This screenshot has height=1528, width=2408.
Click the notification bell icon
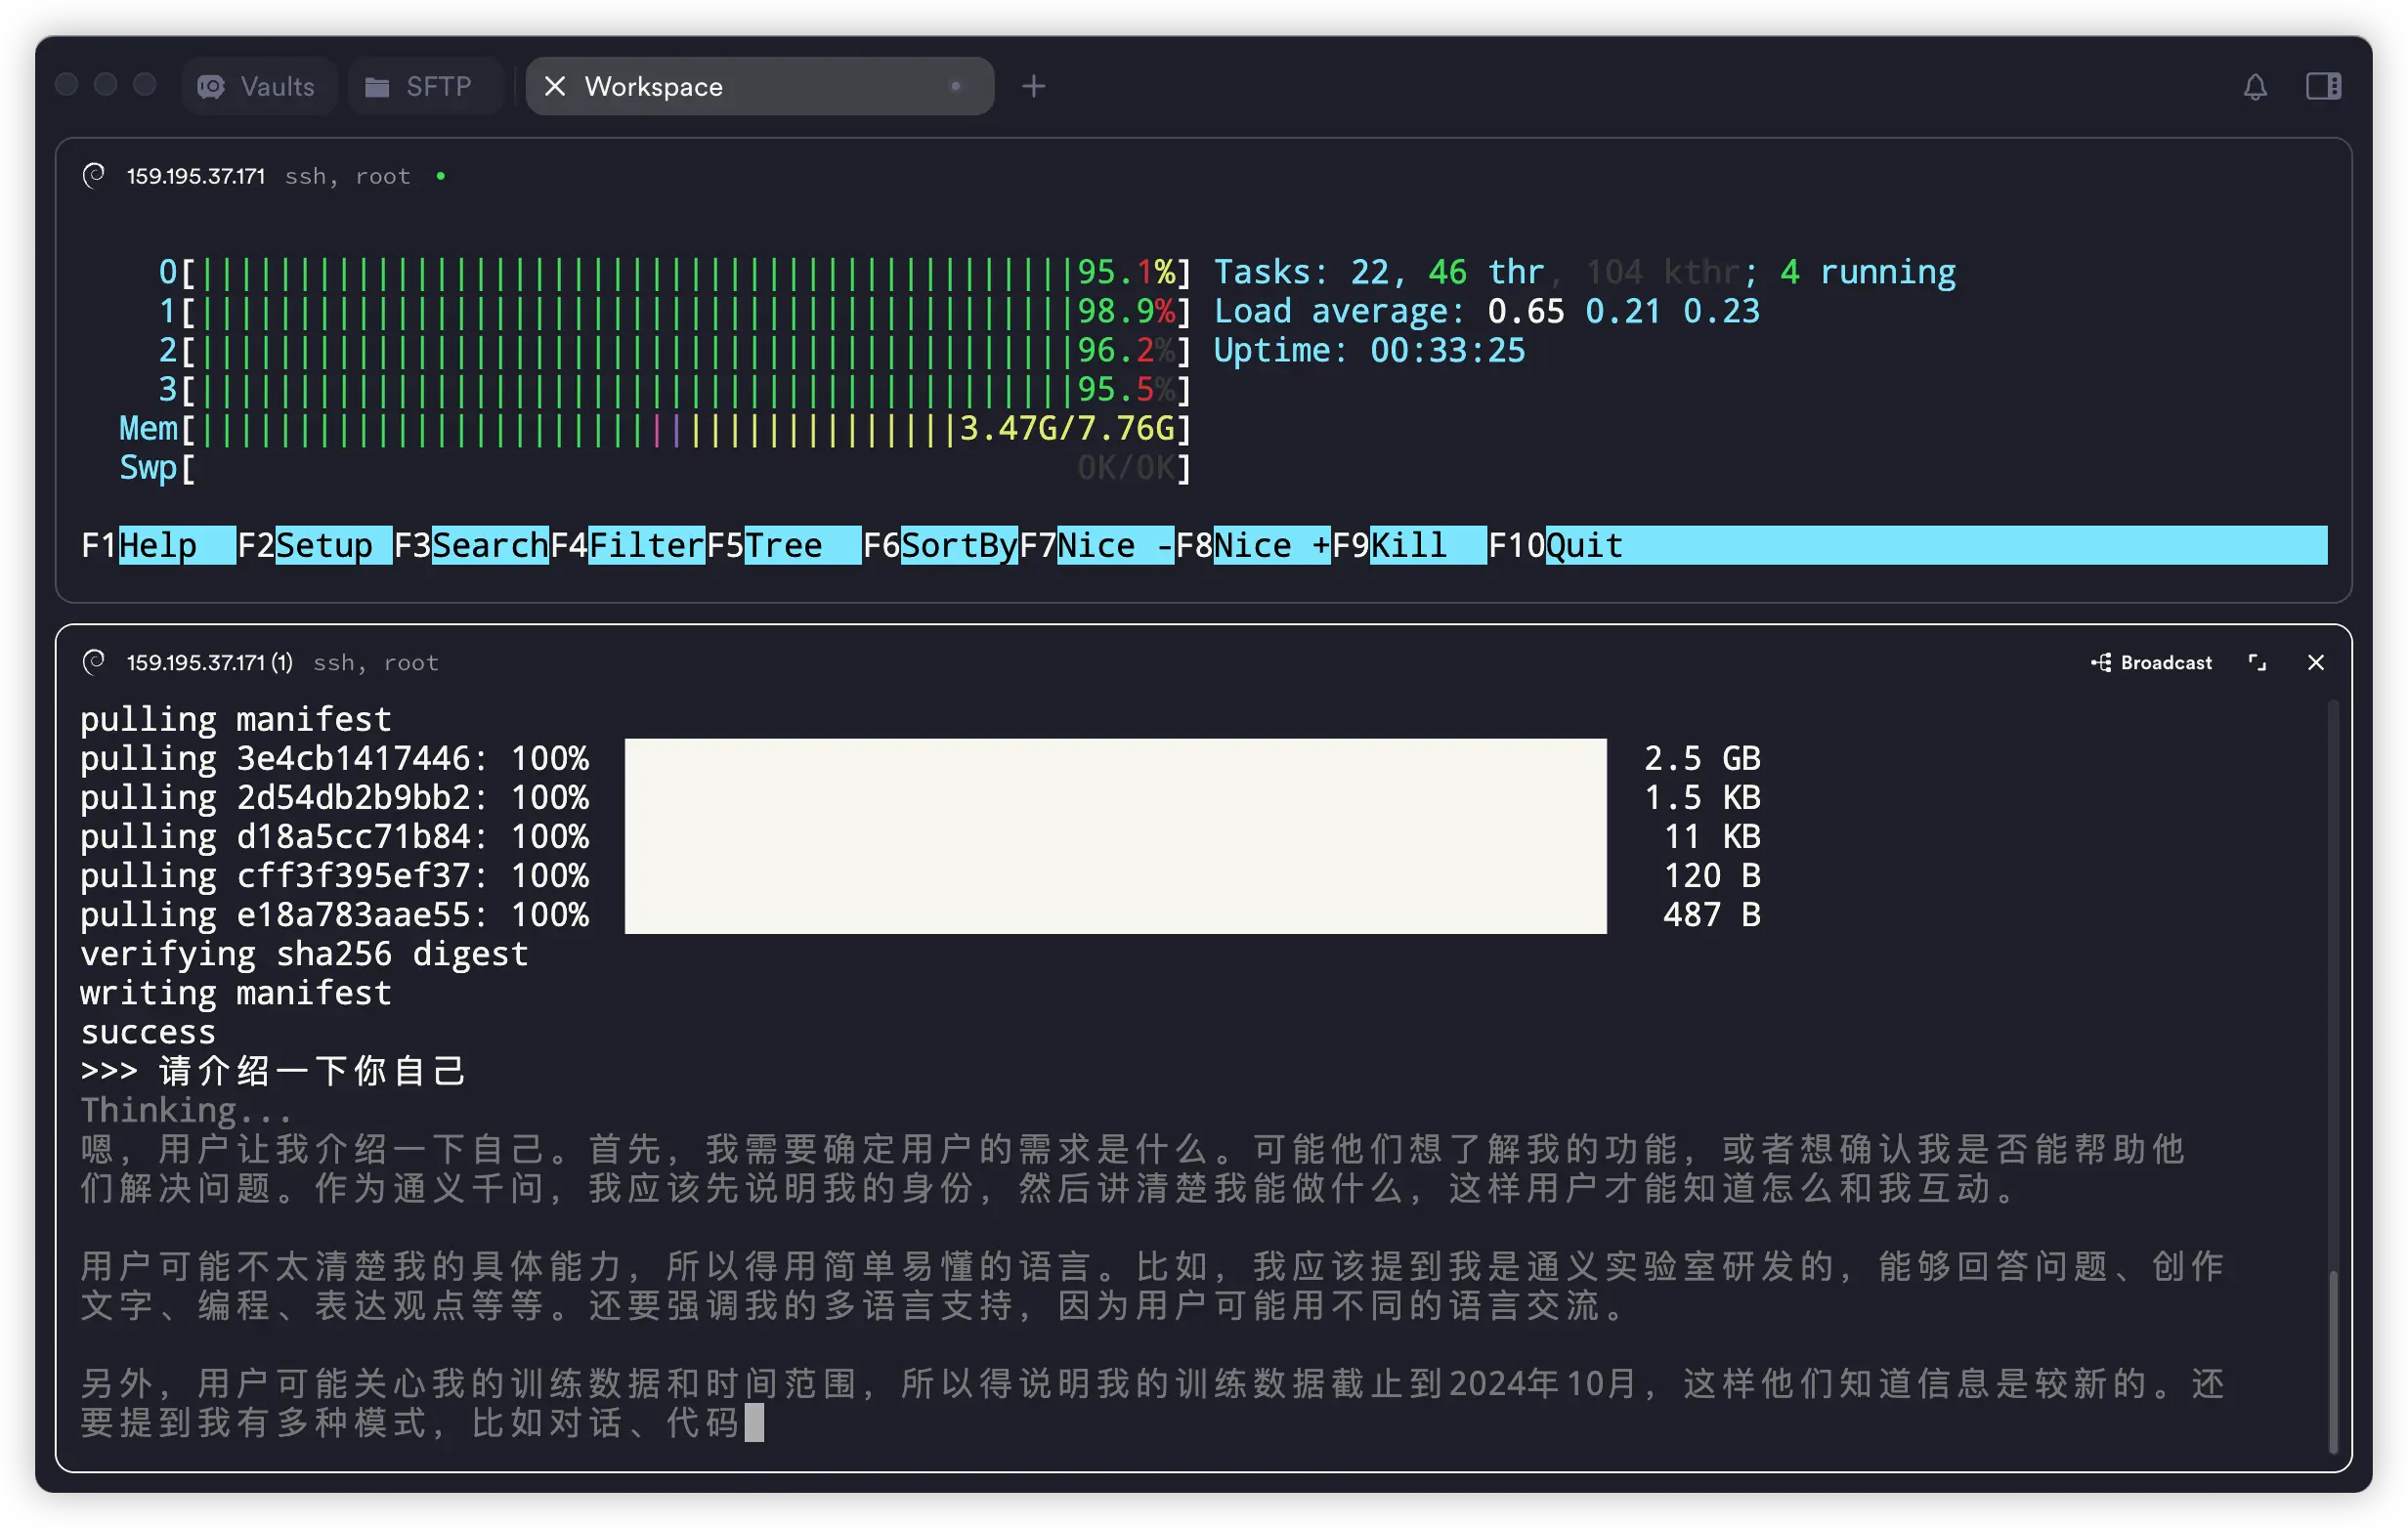click(x=2254, y=87)
